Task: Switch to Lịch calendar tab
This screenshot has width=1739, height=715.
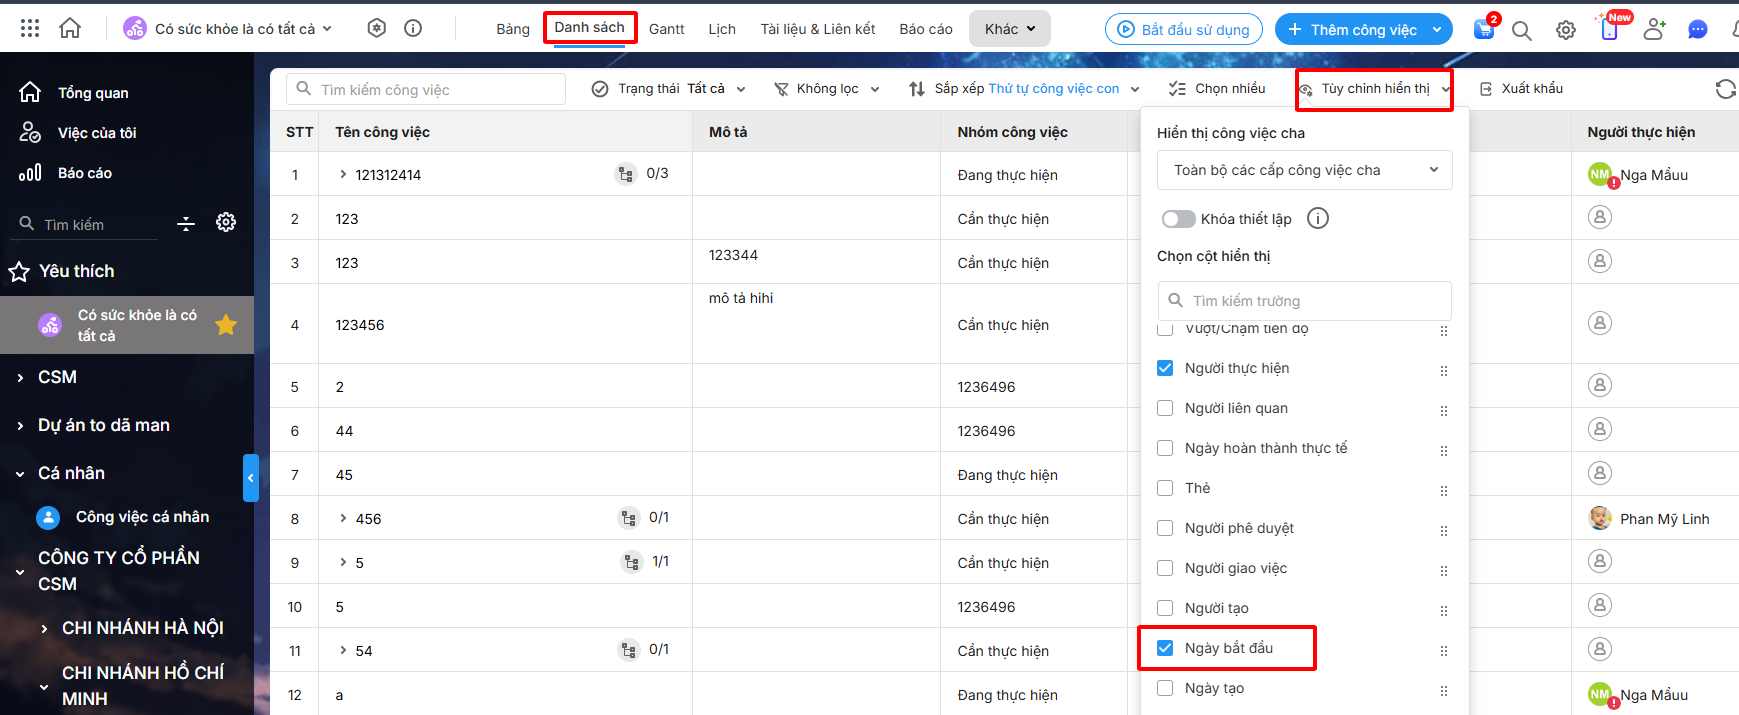Action: click(x=722, y=29)
